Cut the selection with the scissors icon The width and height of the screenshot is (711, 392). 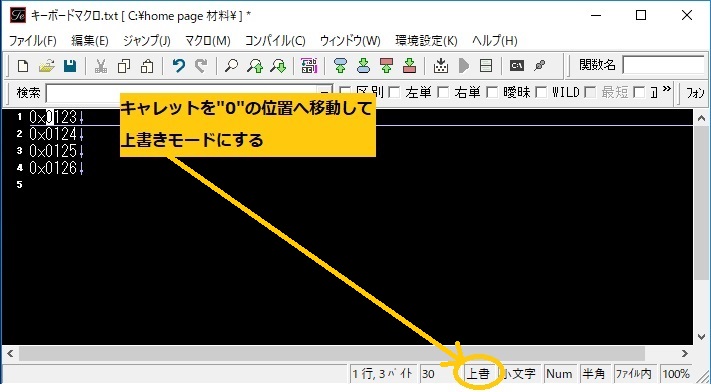point(101,66)
